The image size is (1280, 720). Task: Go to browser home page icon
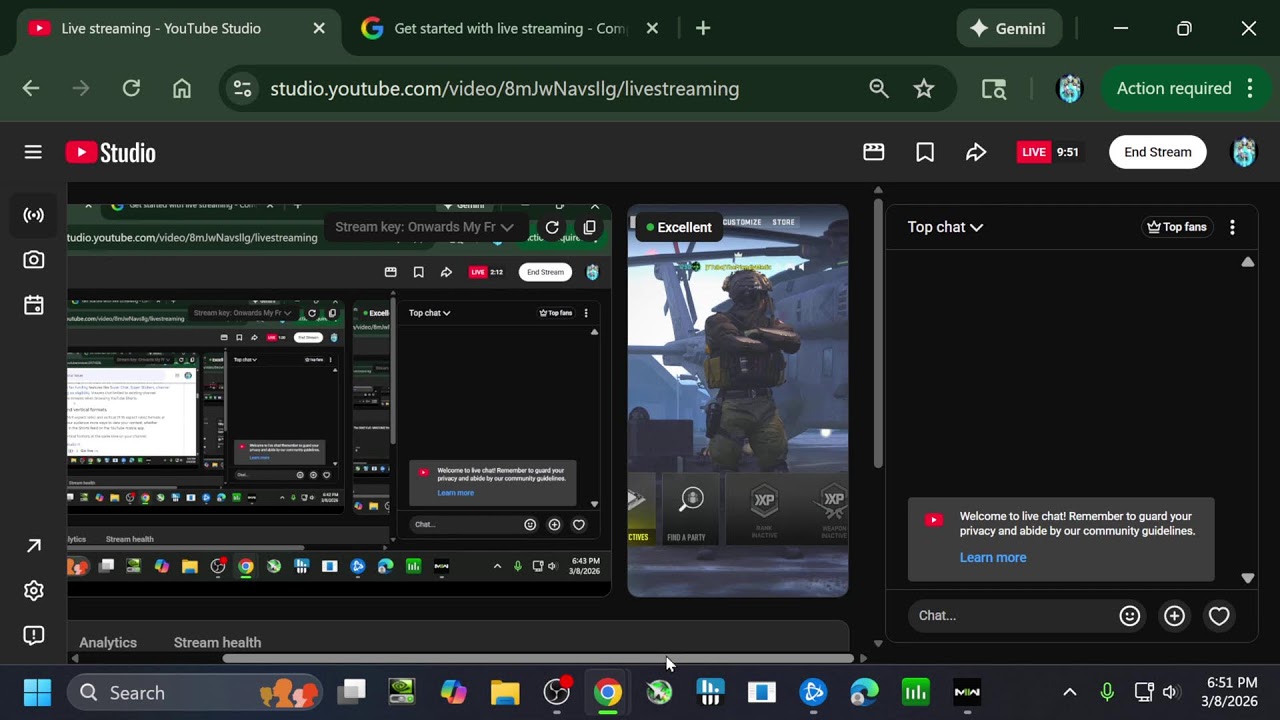[182, 89]
